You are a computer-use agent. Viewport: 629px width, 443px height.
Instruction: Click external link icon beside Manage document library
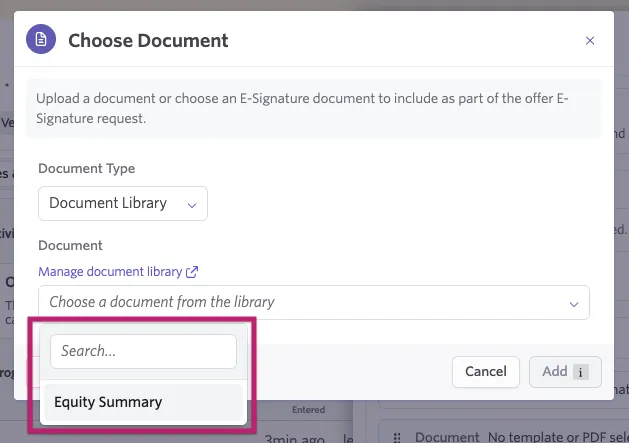coord(192,272)
